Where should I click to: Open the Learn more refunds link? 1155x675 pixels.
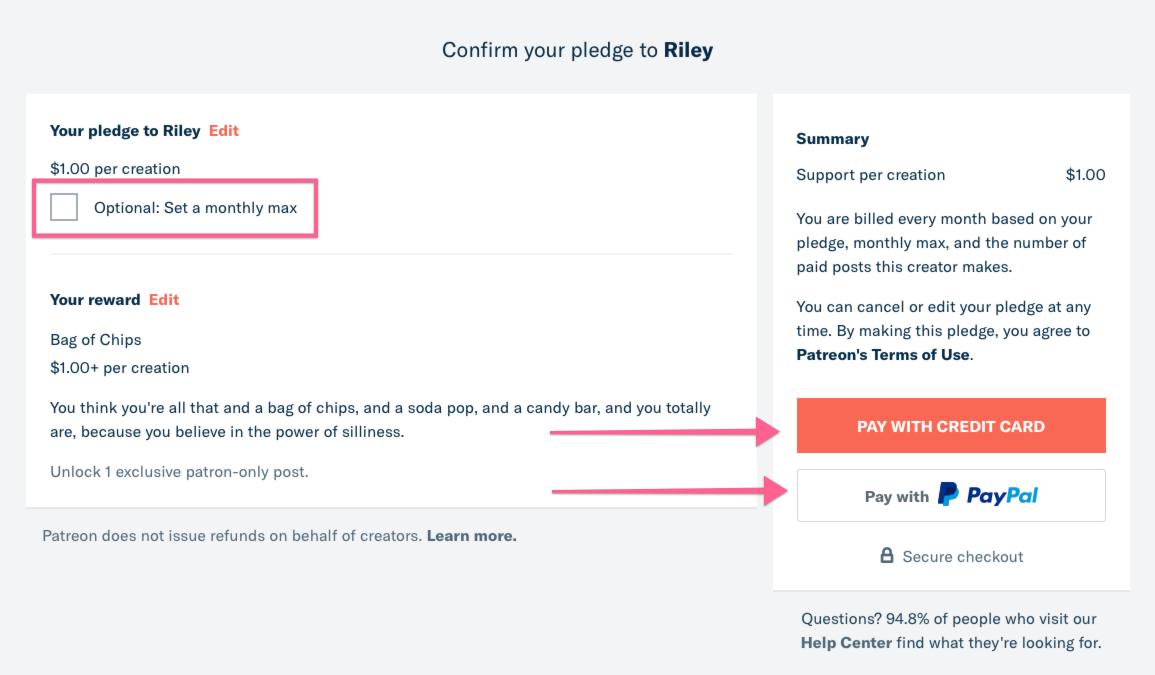(x=471, y=536)
